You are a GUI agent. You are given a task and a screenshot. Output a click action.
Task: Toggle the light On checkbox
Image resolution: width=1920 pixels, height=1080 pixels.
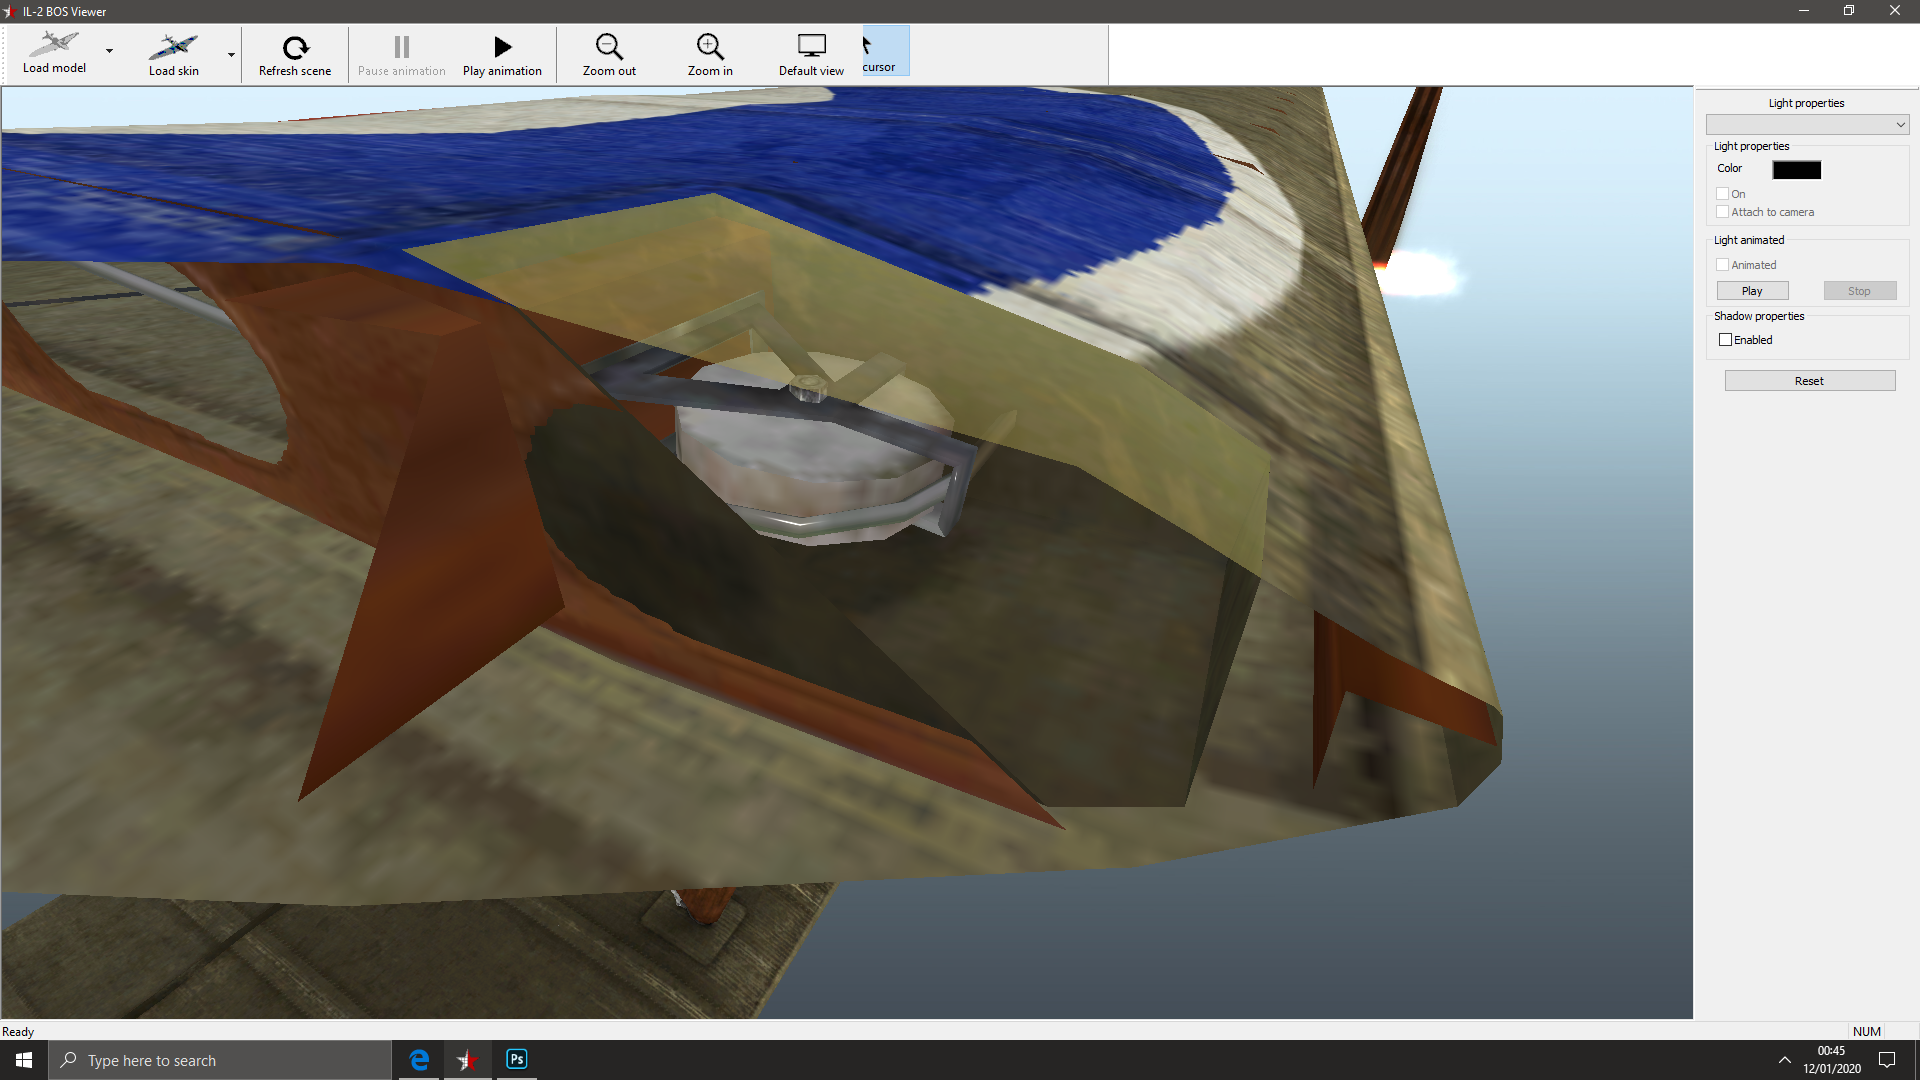pos(1723,194)
